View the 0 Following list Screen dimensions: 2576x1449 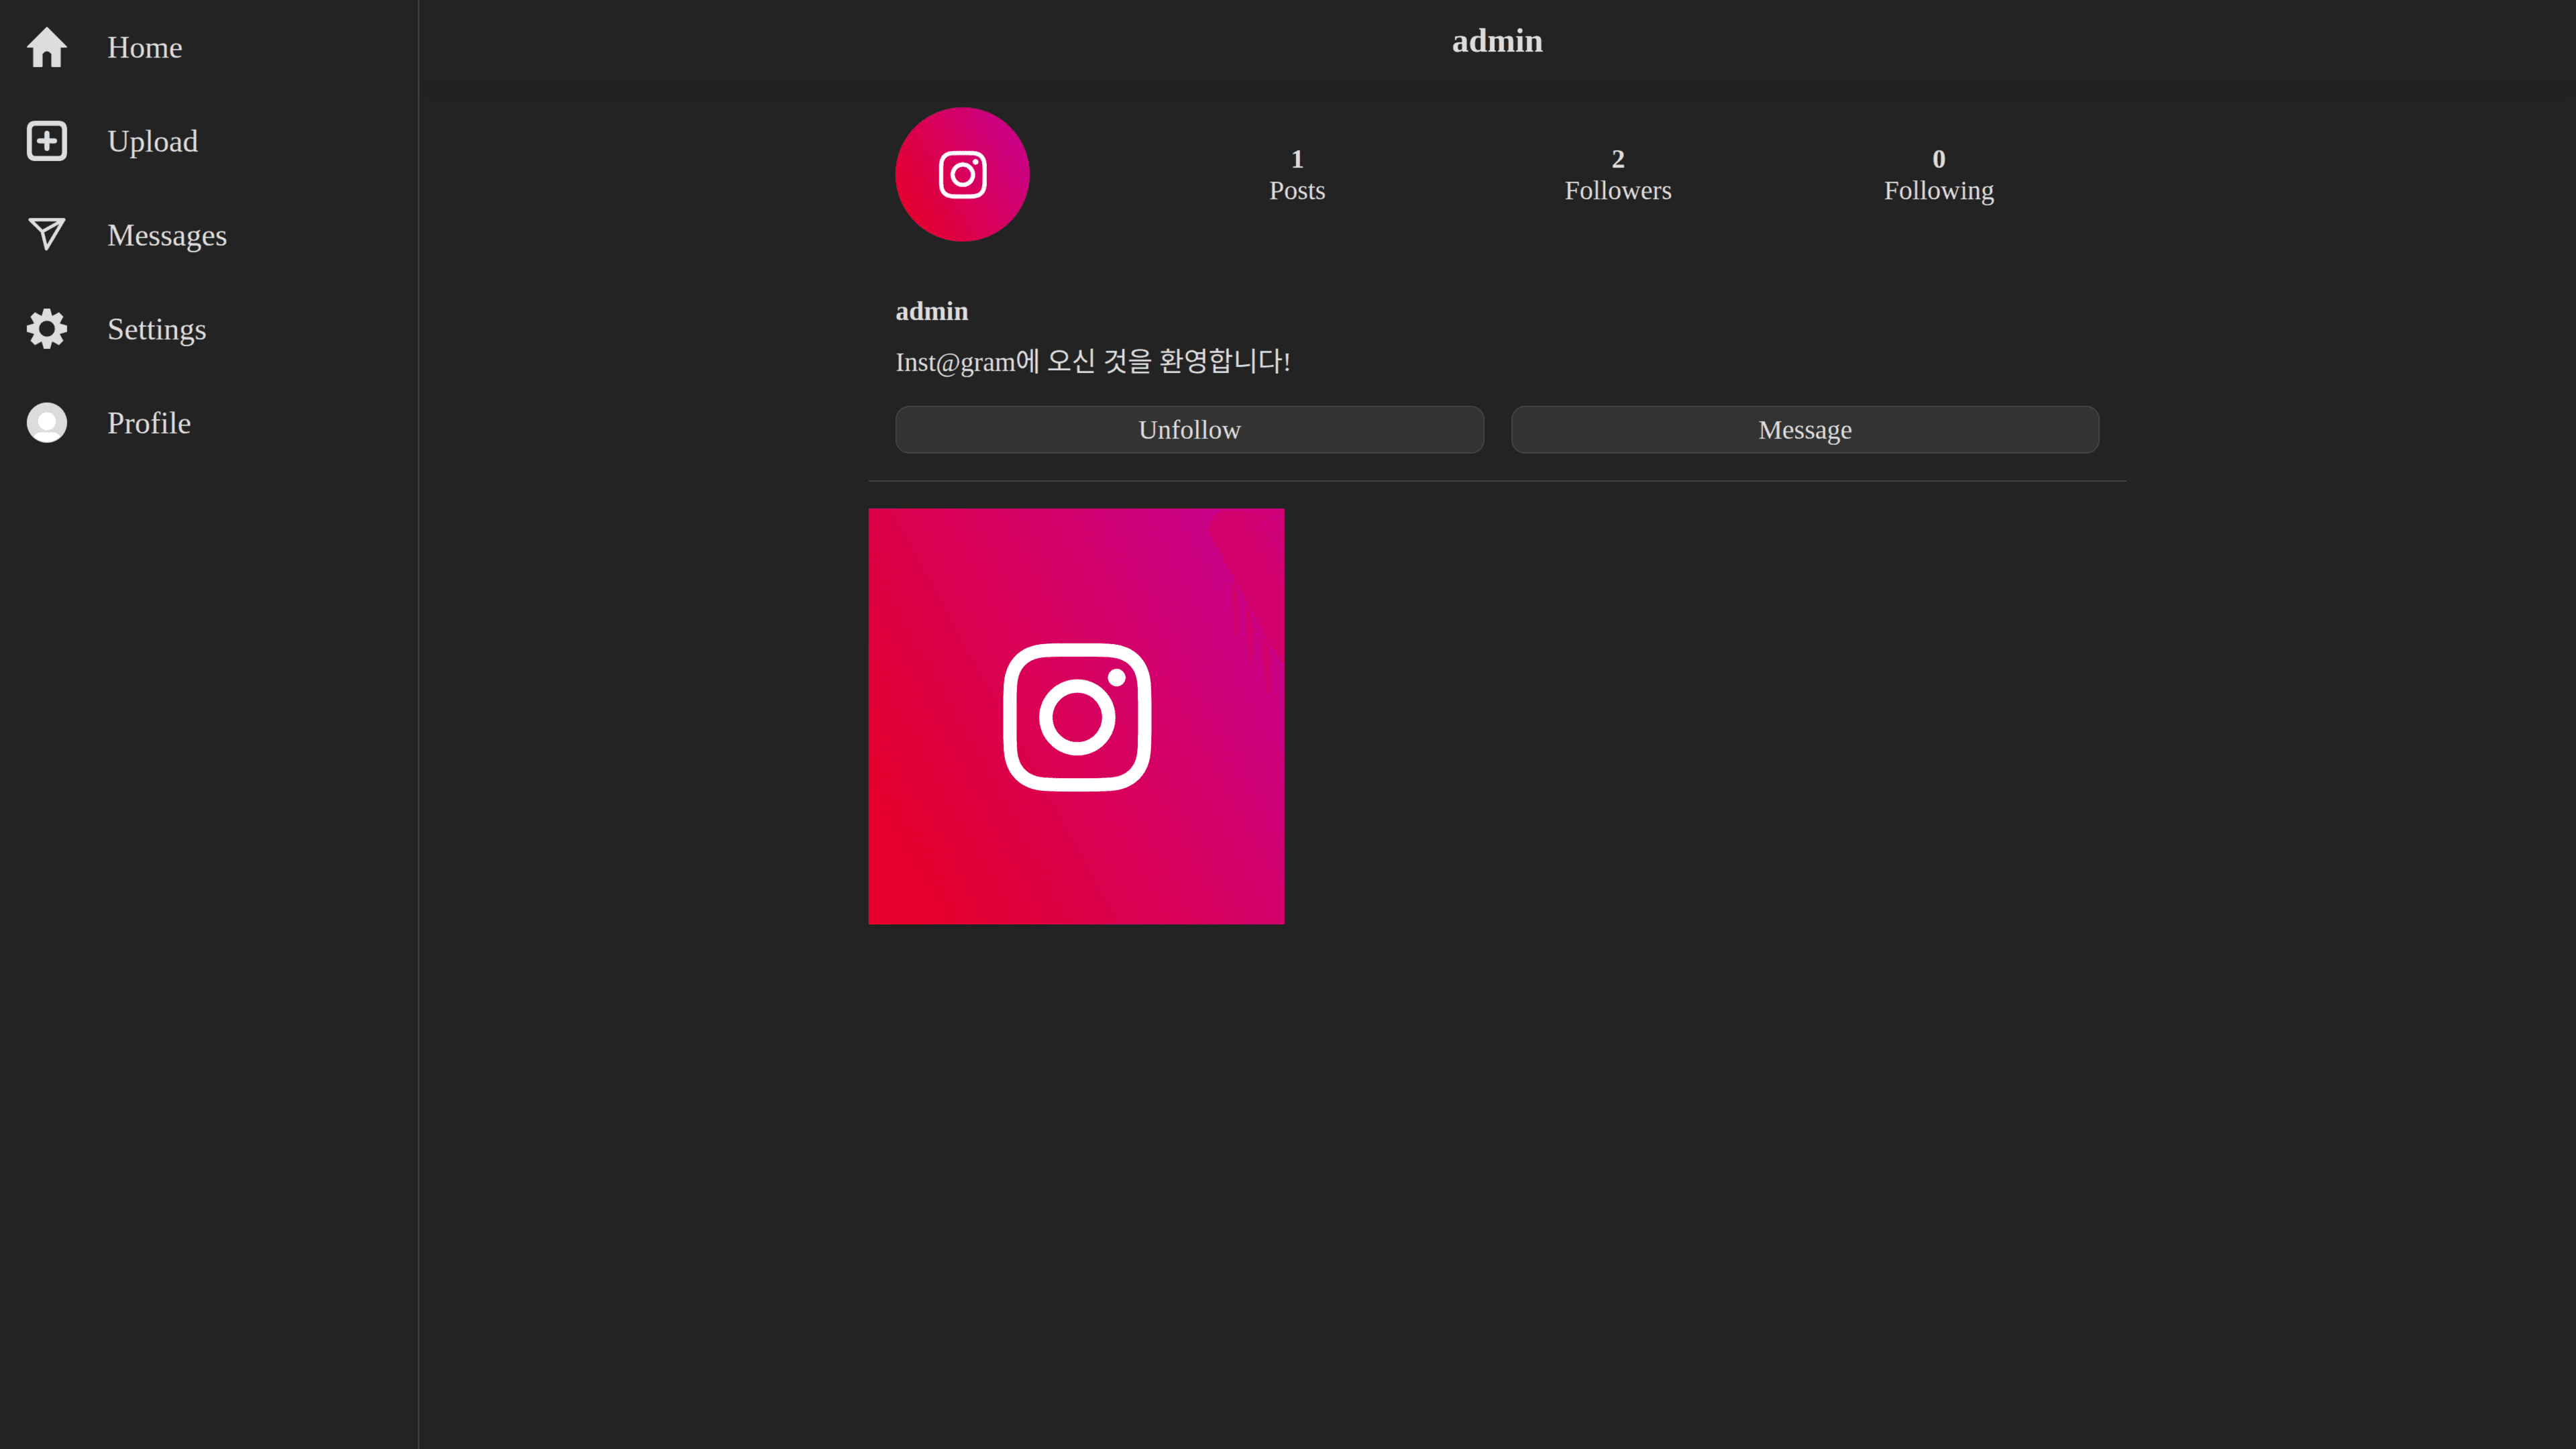[x=1939, y=175]
